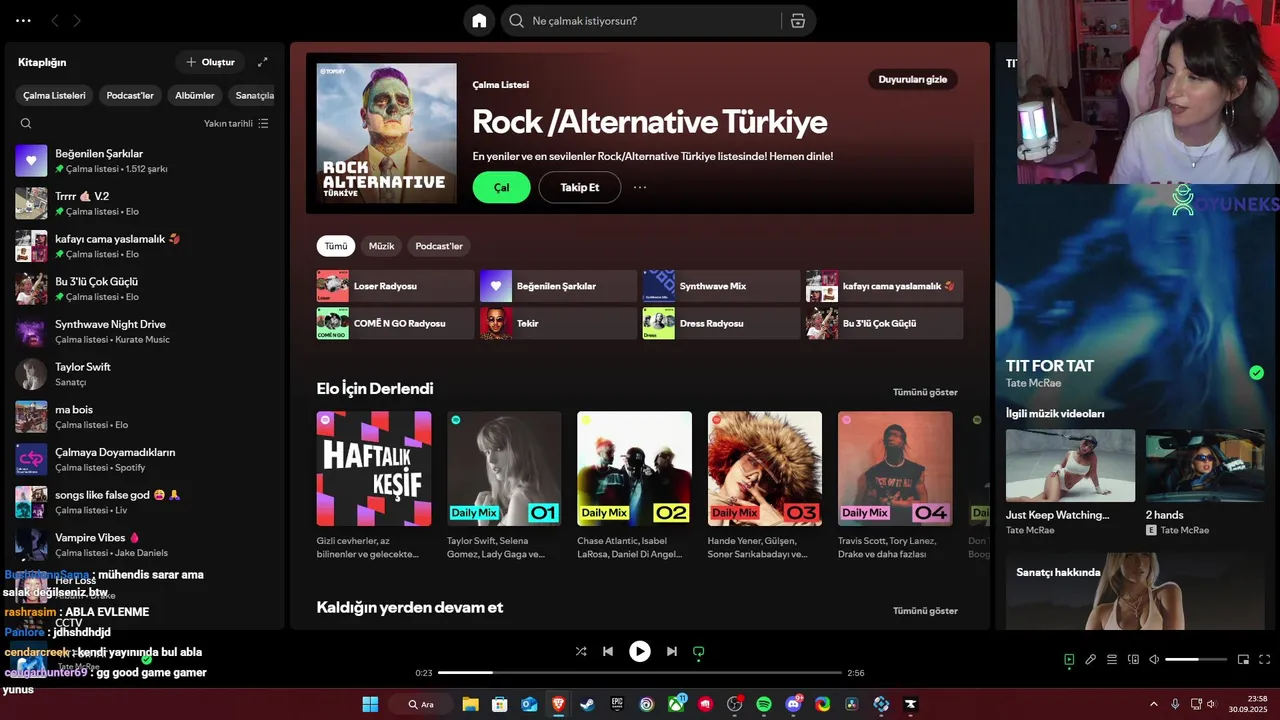This screenshot has width=1280, height=720.
Task: Open Haftalık Keşif card
Action: (374, 485)
